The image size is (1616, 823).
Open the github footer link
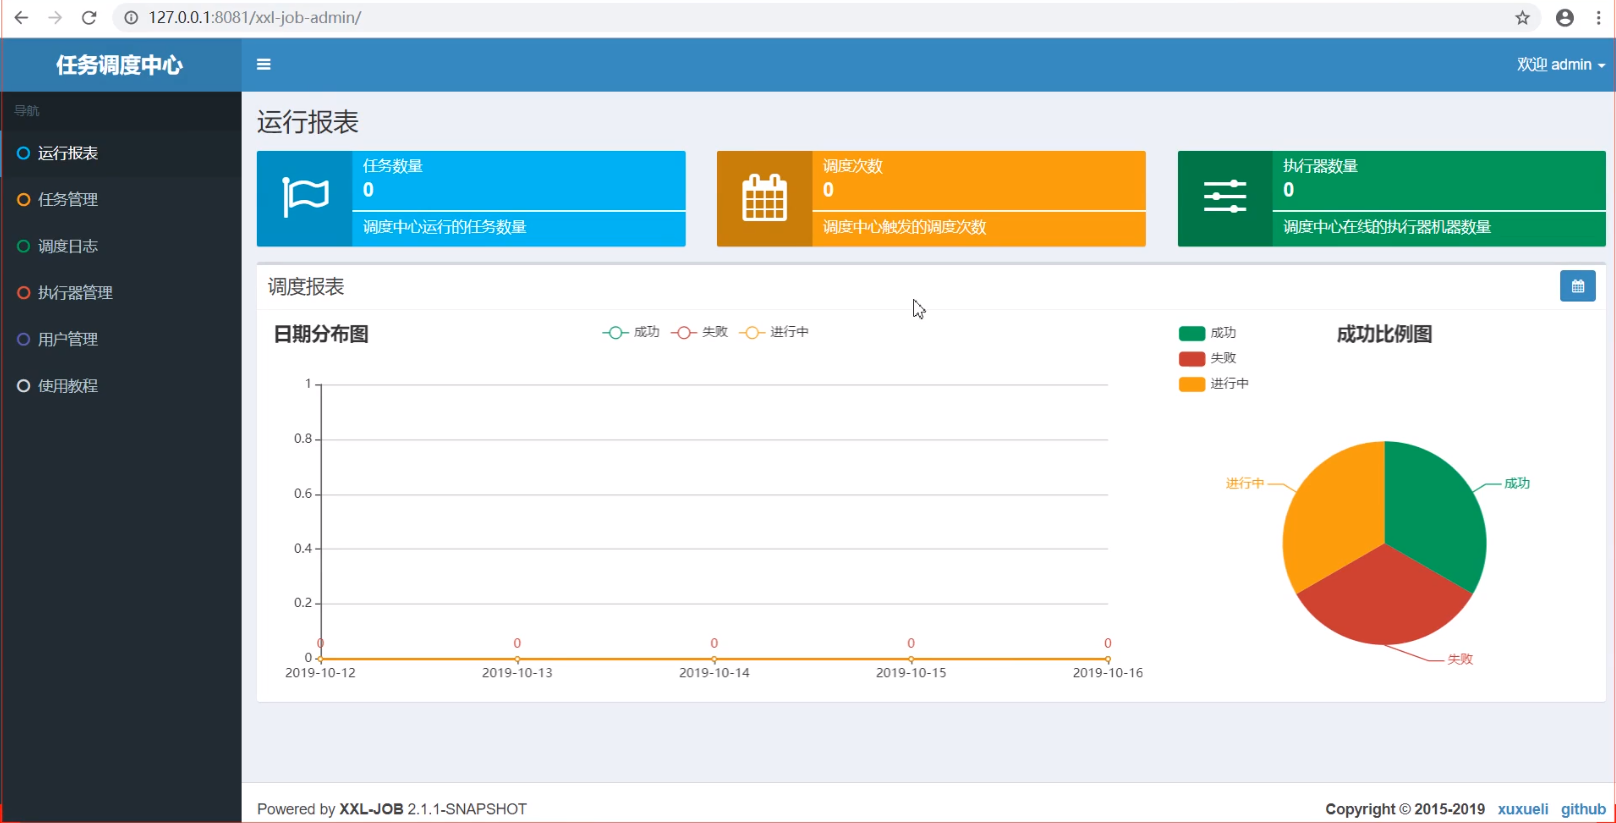point(1583,809)
